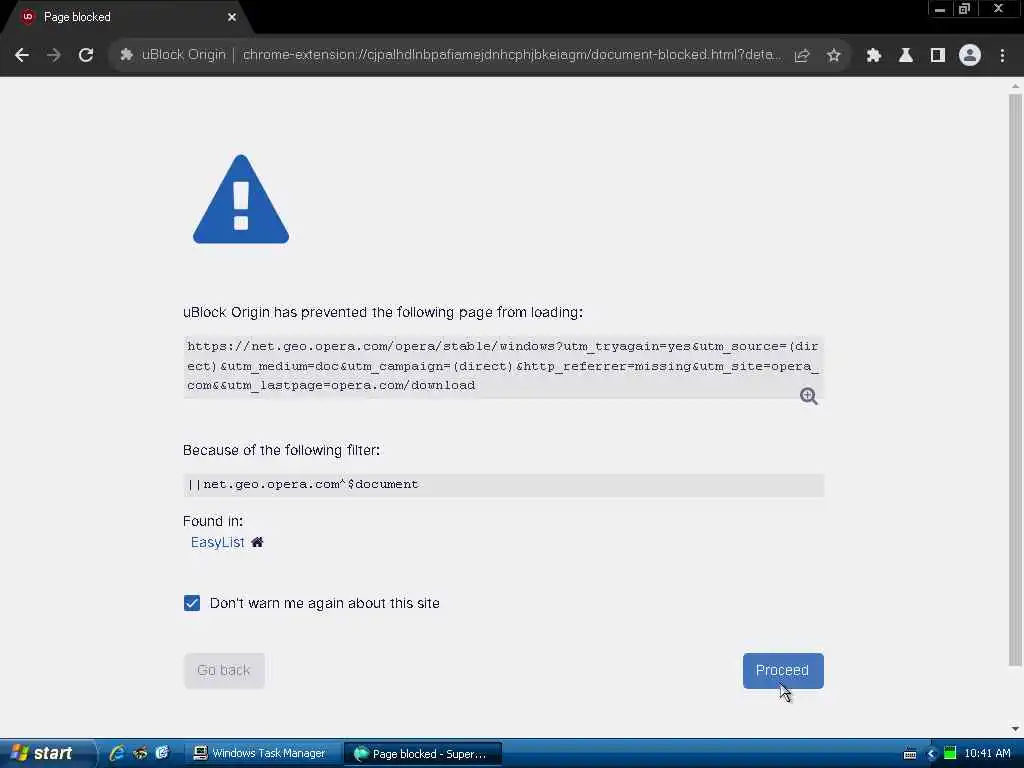Restore down the browser window
Screen dimensions: 1024x768
(965, 9)
